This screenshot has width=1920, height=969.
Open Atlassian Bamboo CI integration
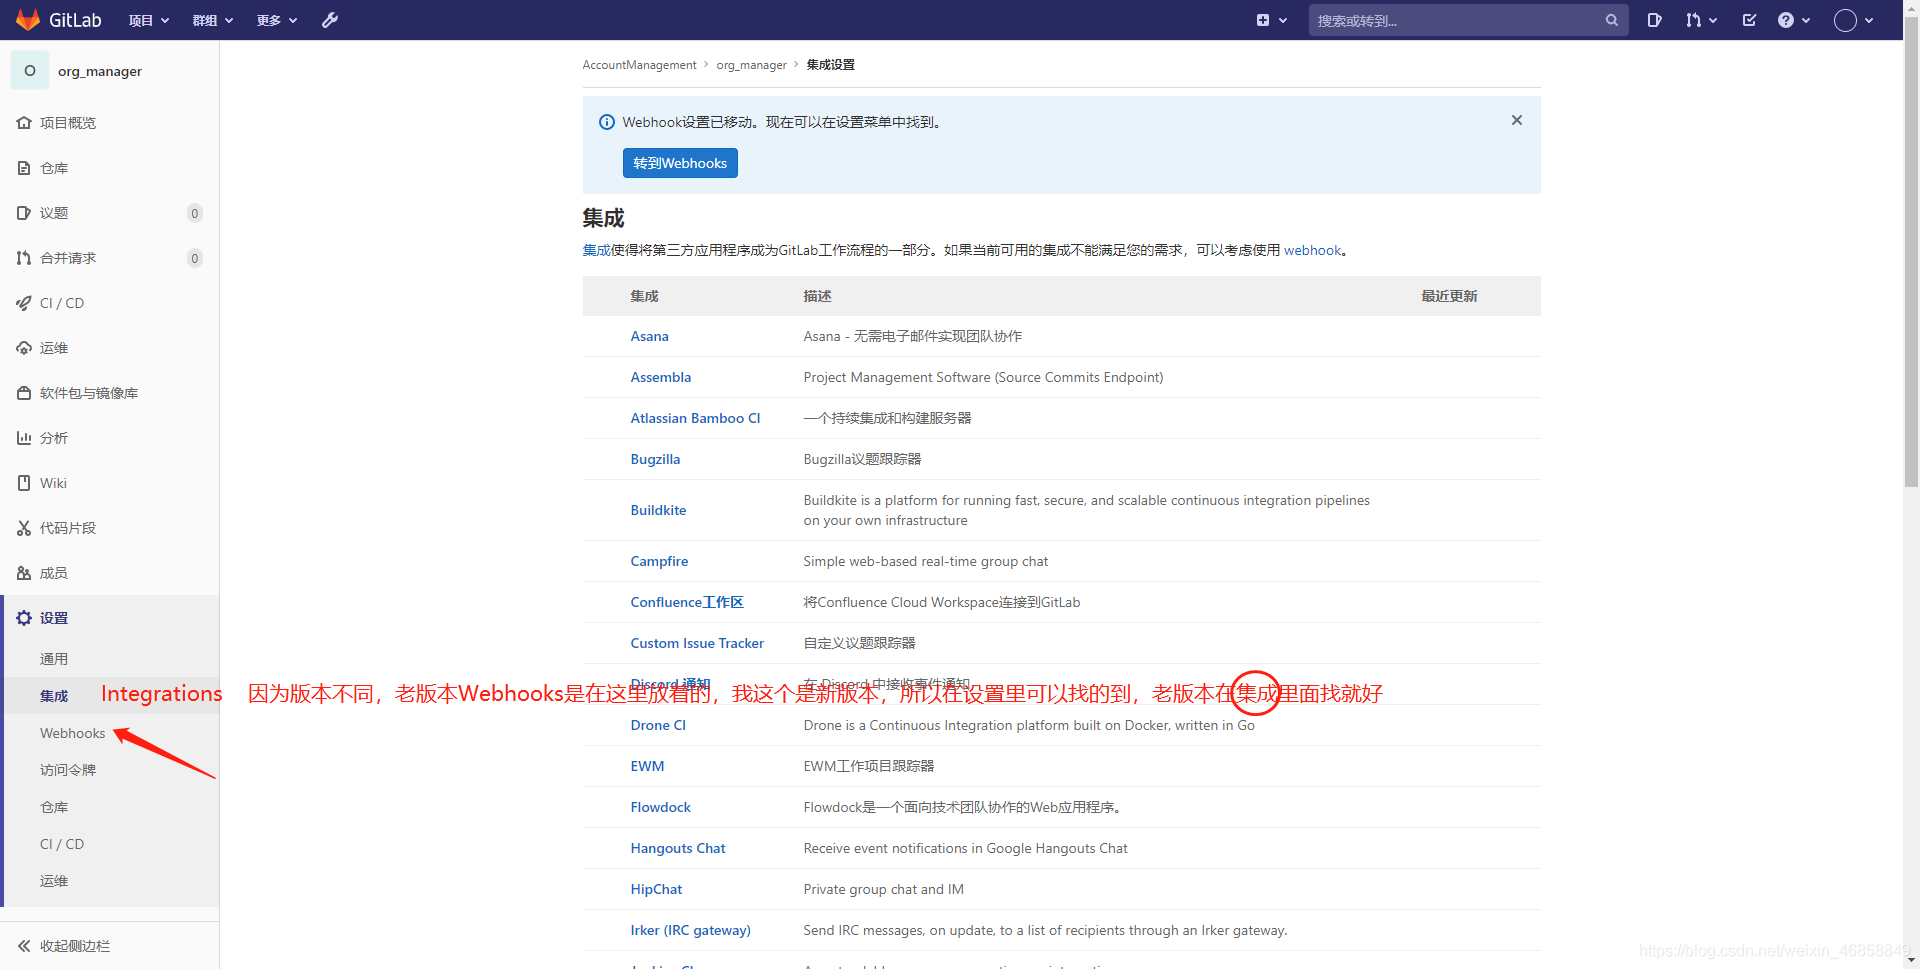pyautogui.click(x=695, y=418)
